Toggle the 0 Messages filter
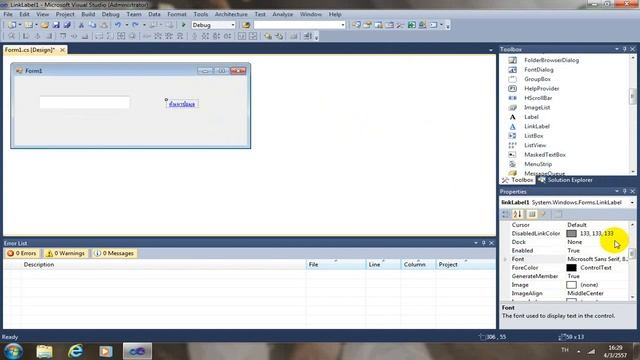The image size is (640, 360). click(114, 253)
